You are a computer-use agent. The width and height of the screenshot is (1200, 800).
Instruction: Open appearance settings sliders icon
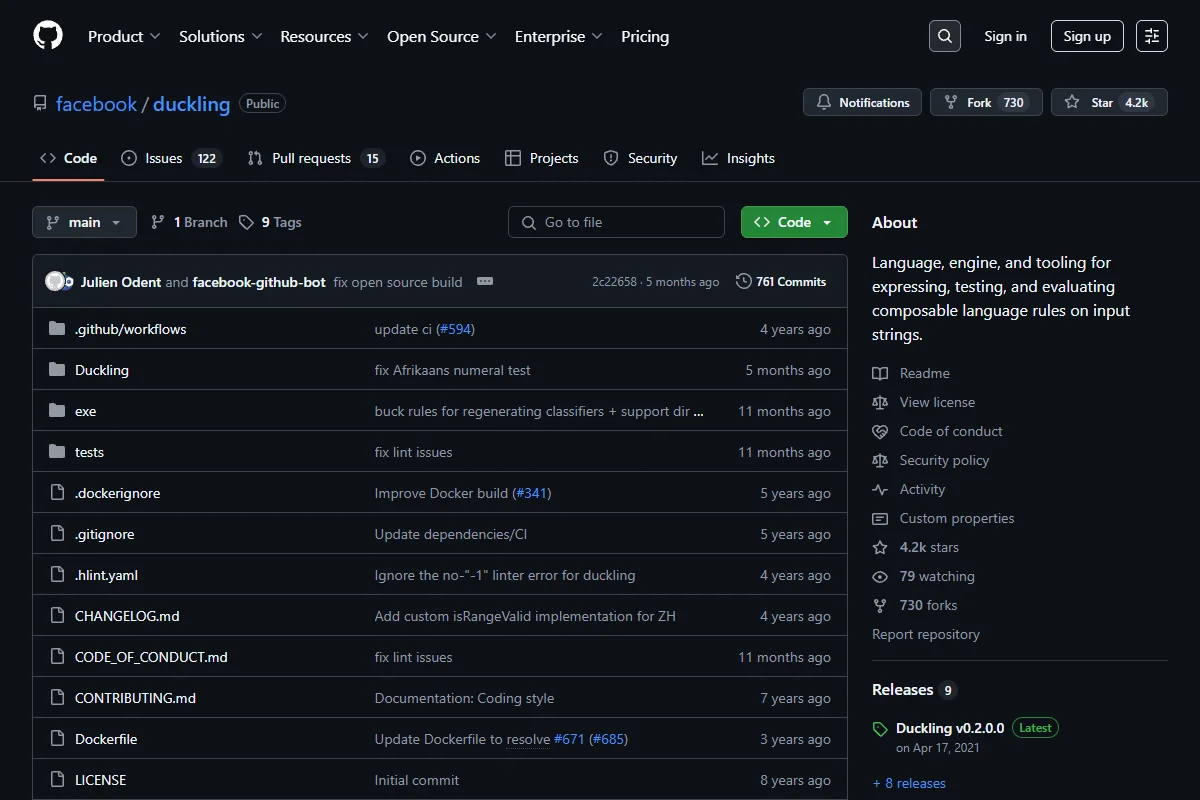pos(1152,36)
